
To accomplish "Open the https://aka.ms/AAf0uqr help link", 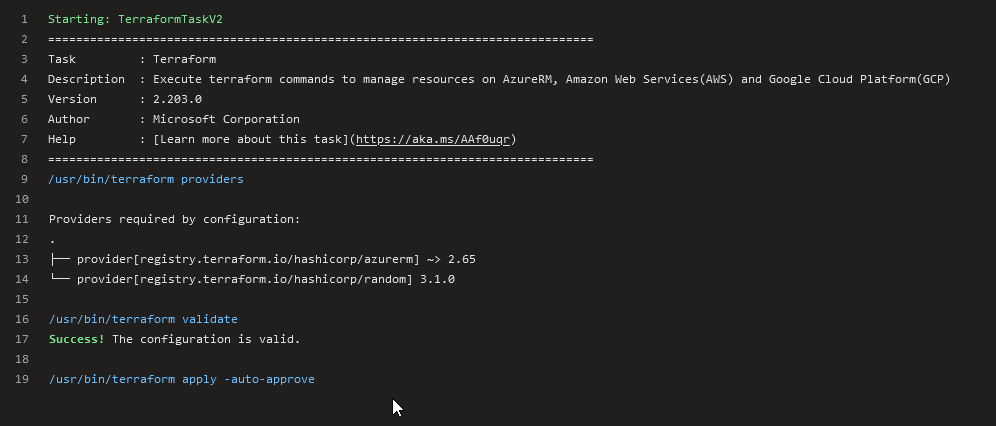I will pos(433,139).
